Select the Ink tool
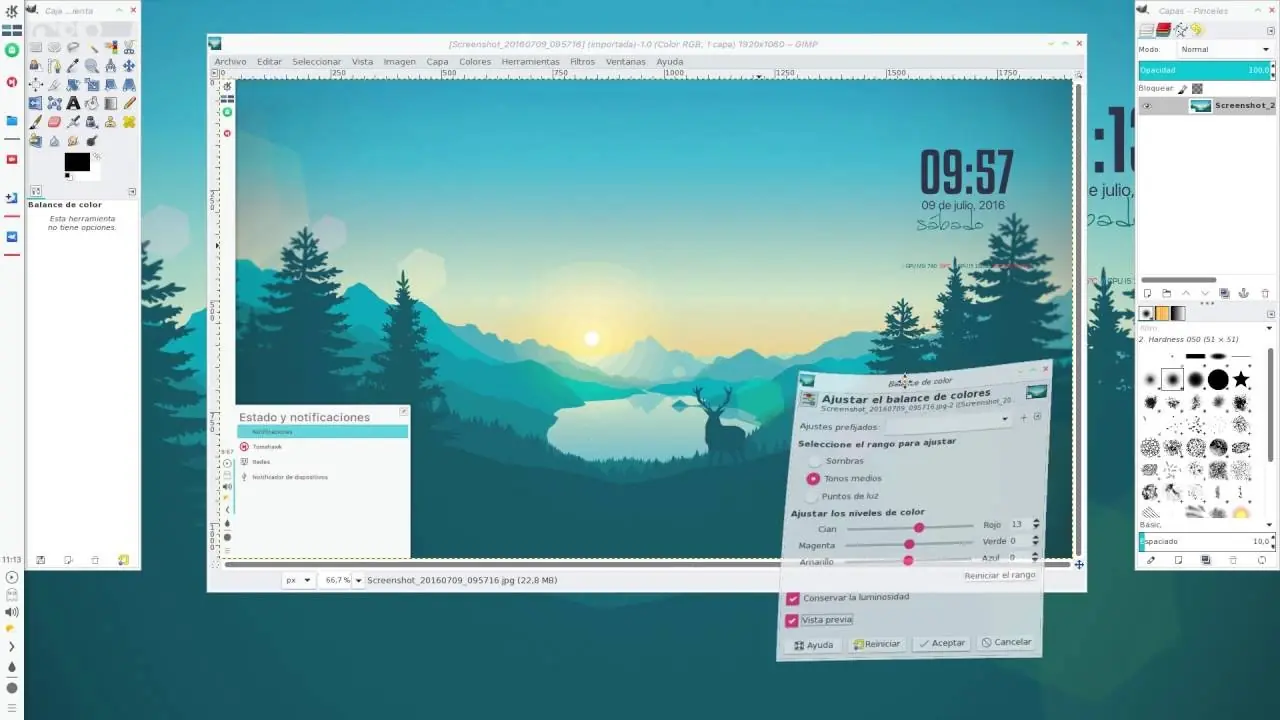 91,122
